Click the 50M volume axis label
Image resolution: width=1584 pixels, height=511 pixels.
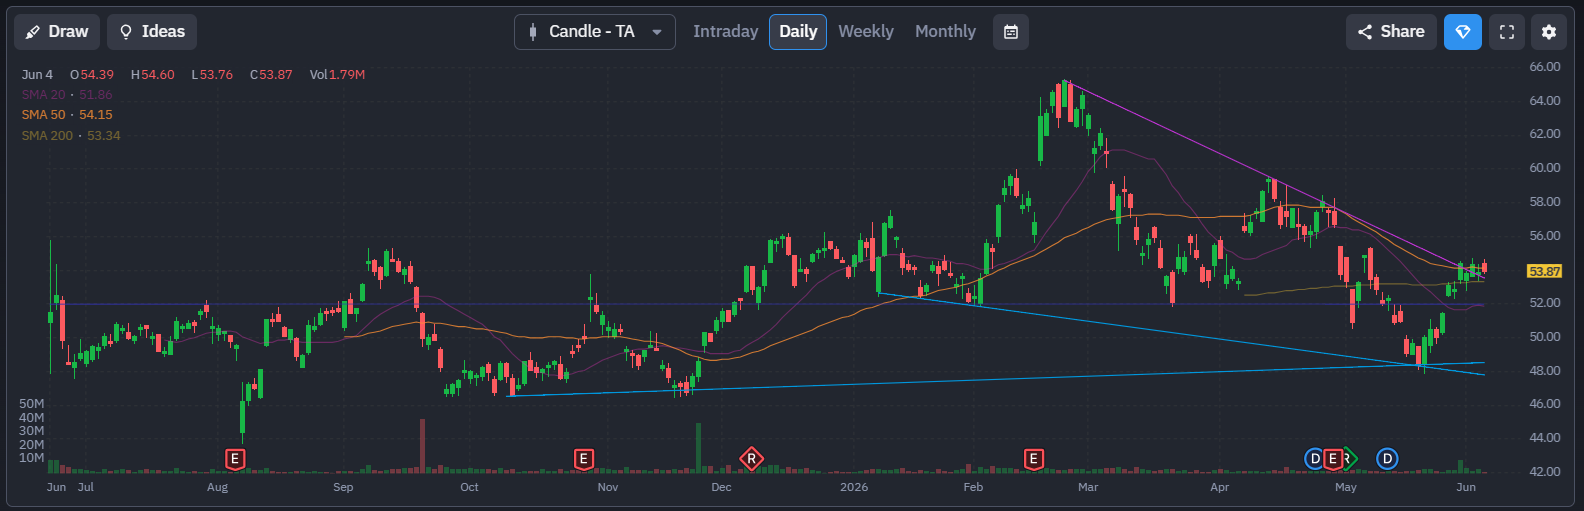tap(31, 404)
